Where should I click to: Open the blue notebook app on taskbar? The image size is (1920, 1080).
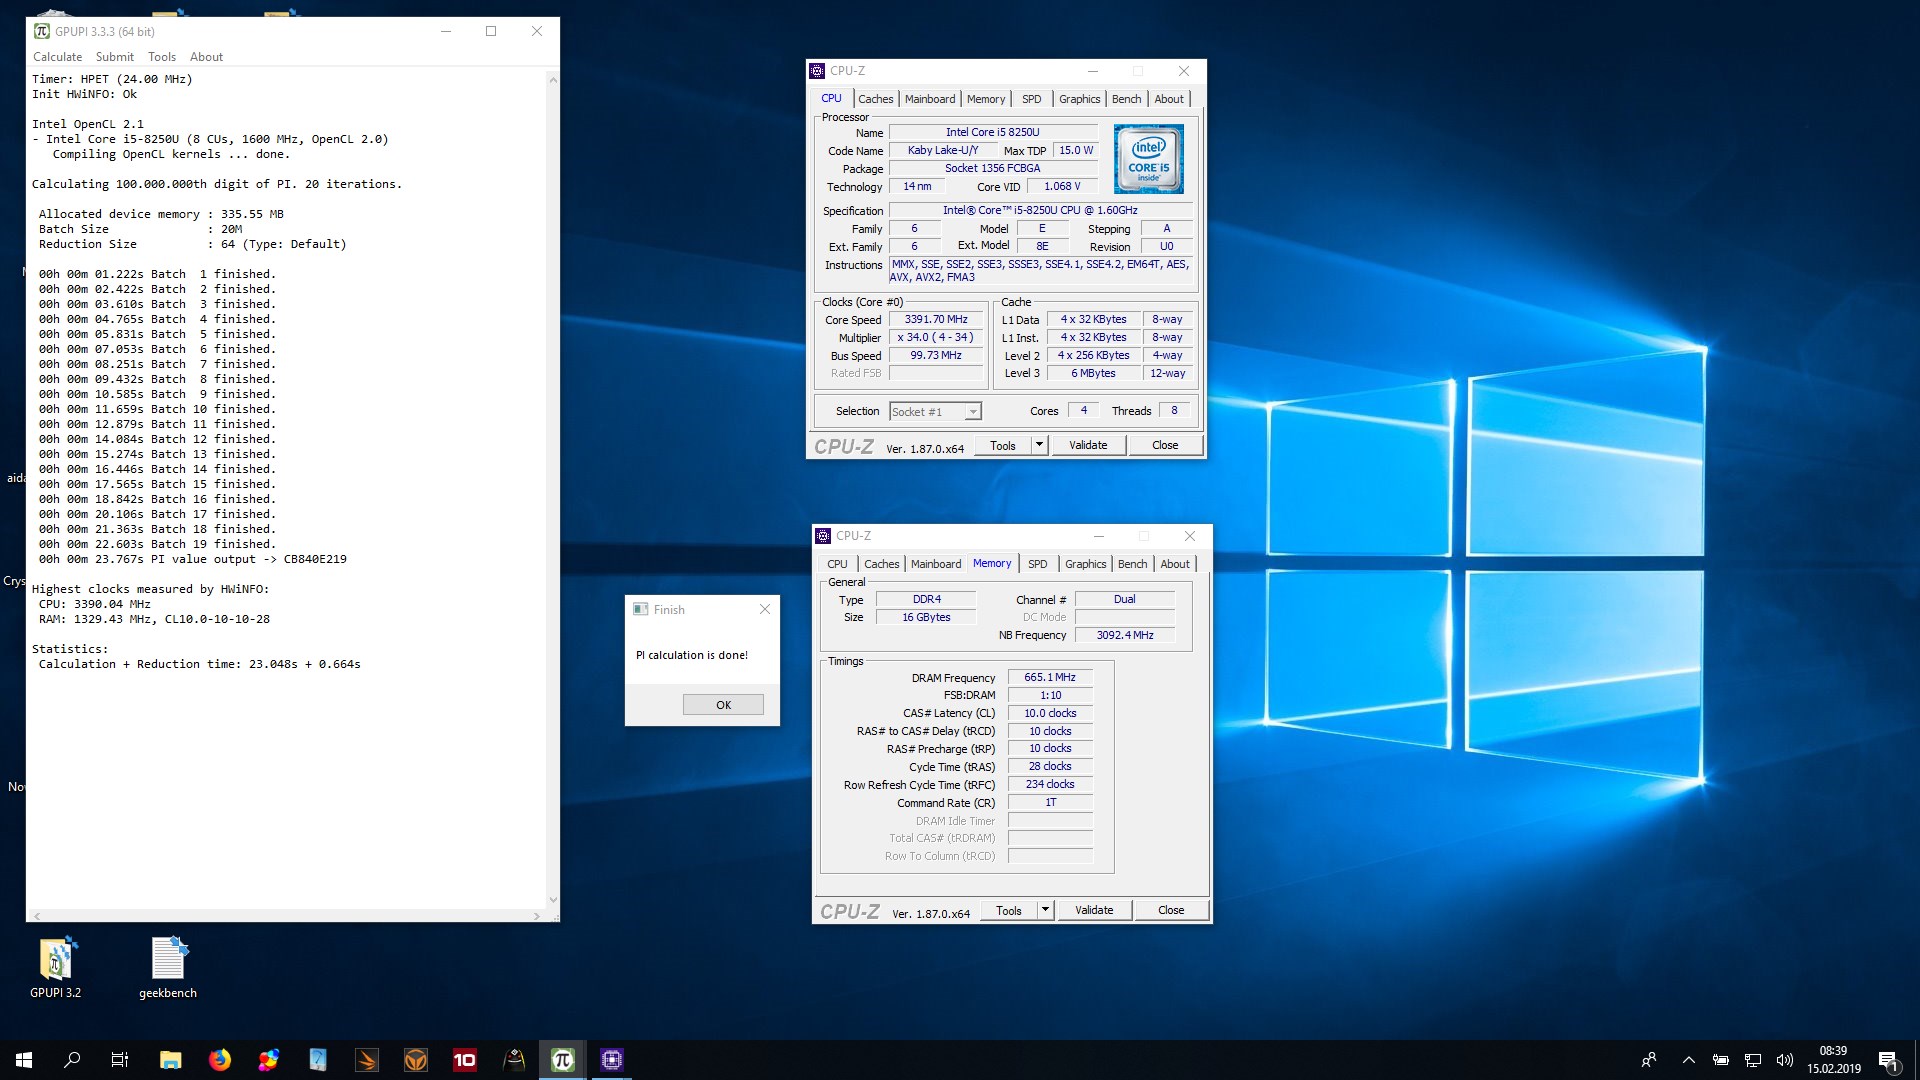[317, 1060]
